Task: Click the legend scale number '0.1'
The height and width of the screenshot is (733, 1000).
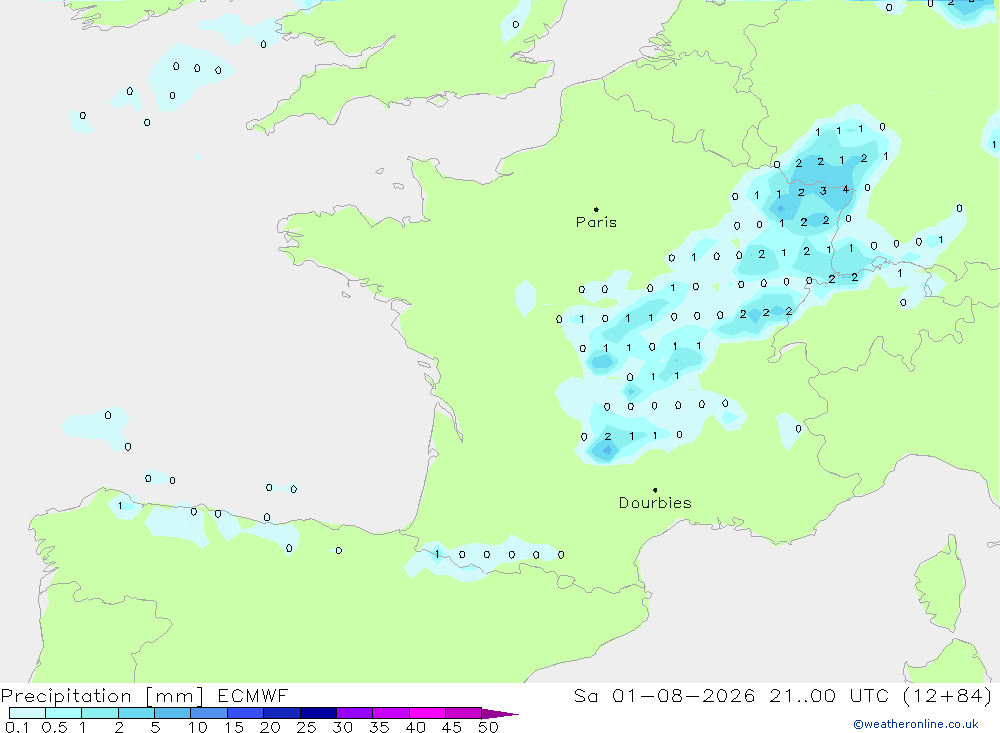Action: [17, 727]
